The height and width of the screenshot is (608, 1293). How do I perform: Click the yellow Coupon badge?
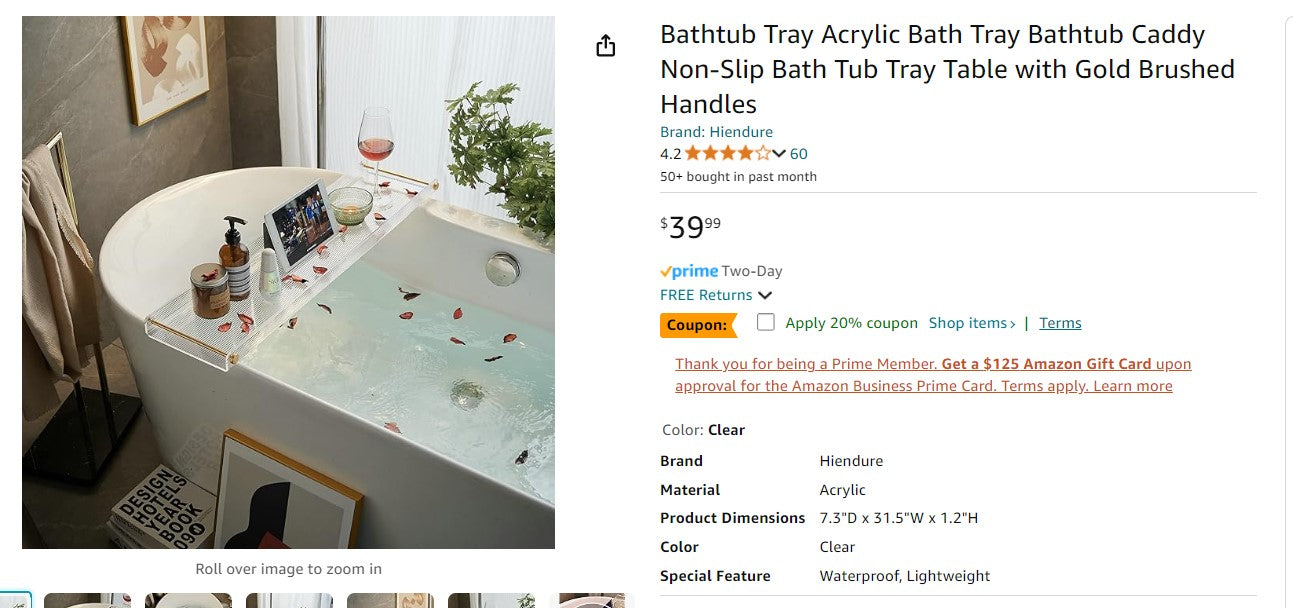[x=698, y=324]
